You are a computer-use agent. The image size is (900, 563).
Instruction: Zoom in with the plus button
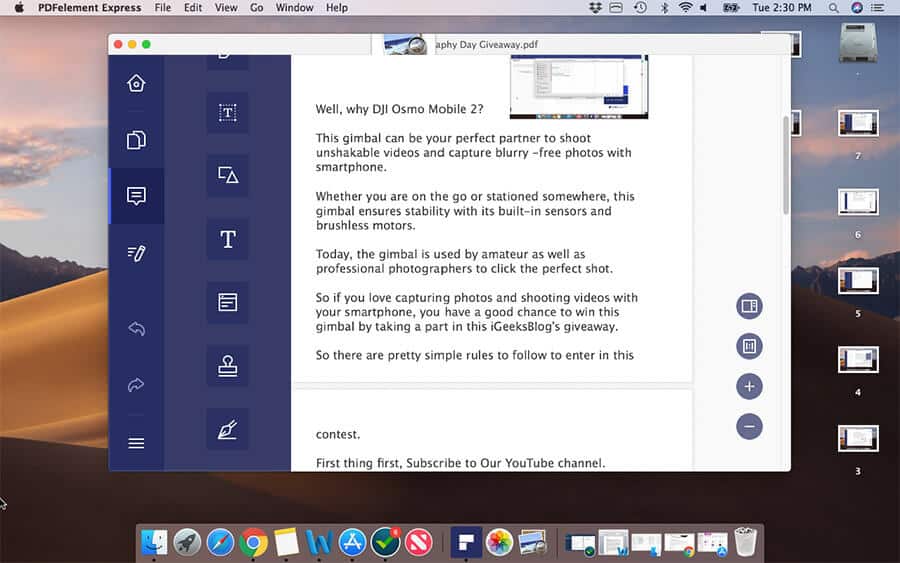click(749, 386)
